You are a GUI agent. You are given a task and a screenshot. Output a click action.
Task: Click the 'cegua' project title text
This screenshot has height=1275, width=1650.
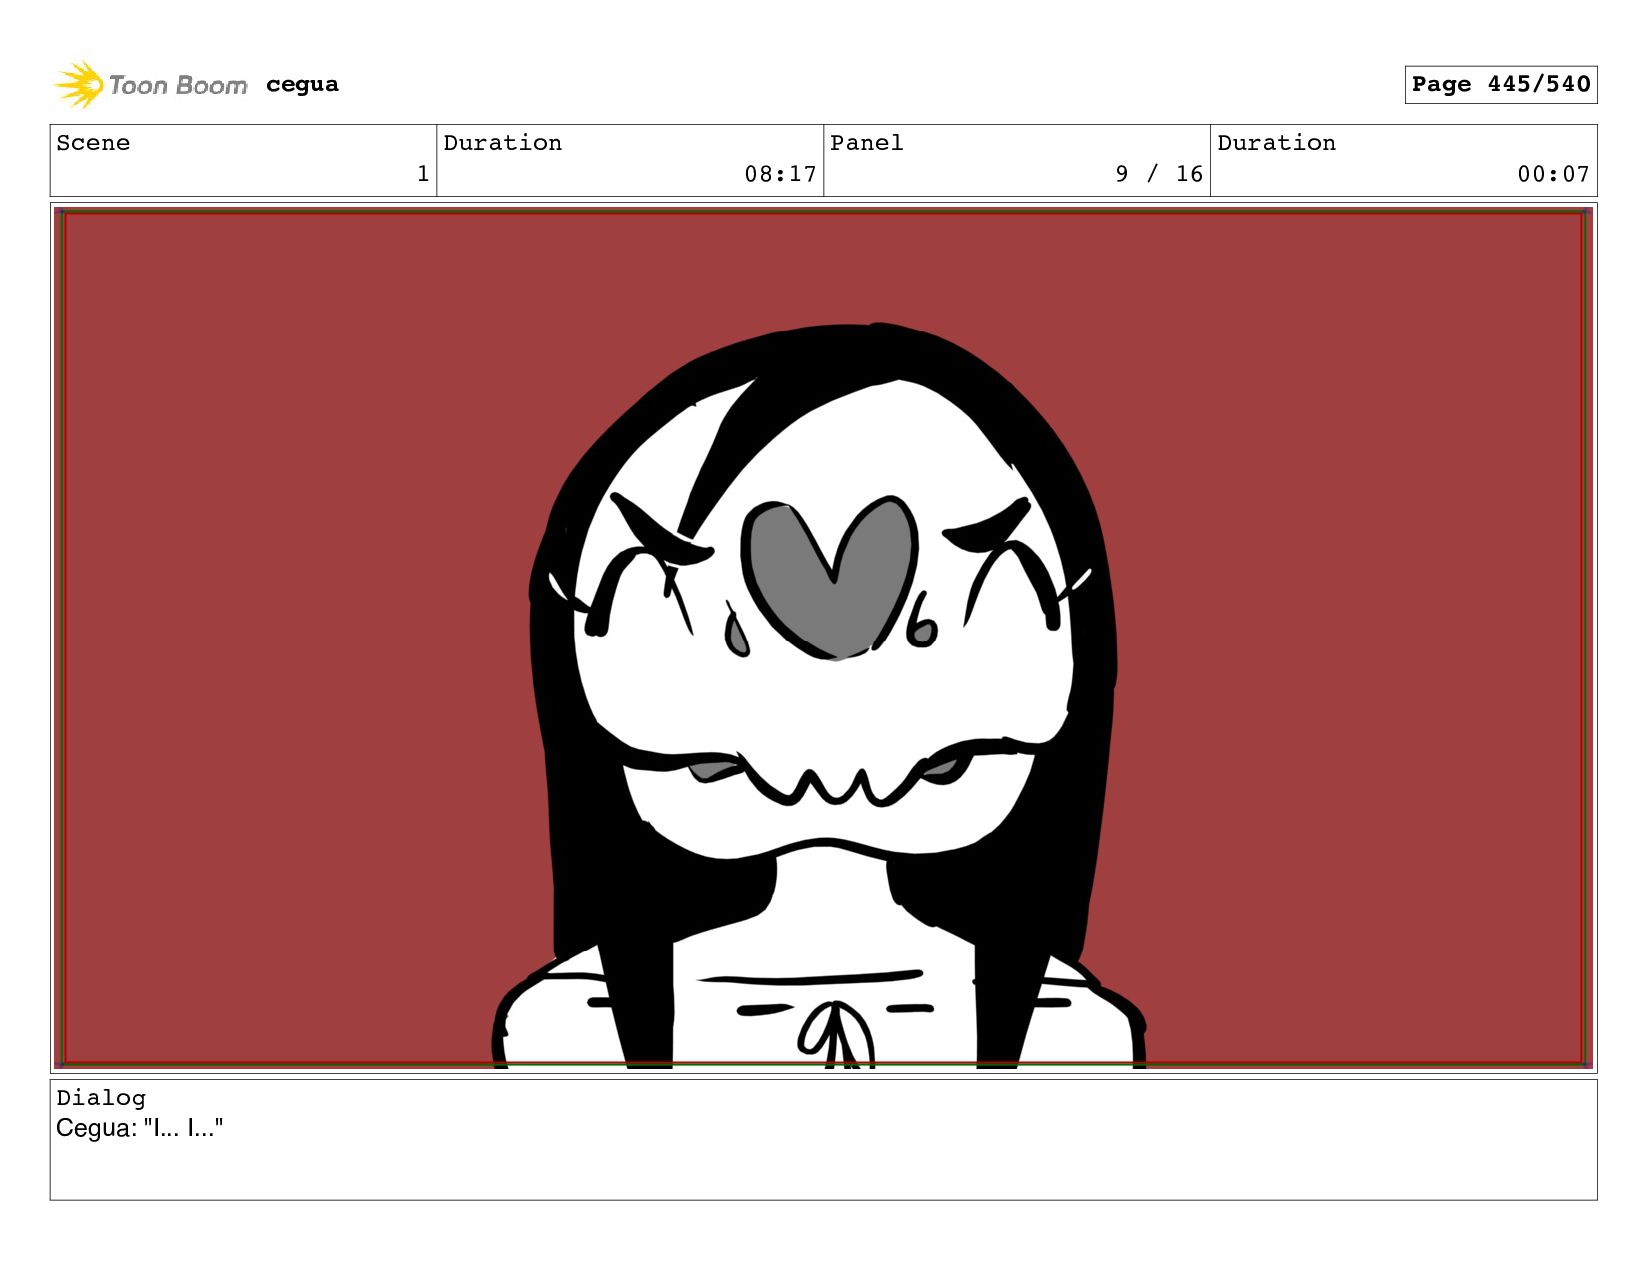[x=302, y=85]
